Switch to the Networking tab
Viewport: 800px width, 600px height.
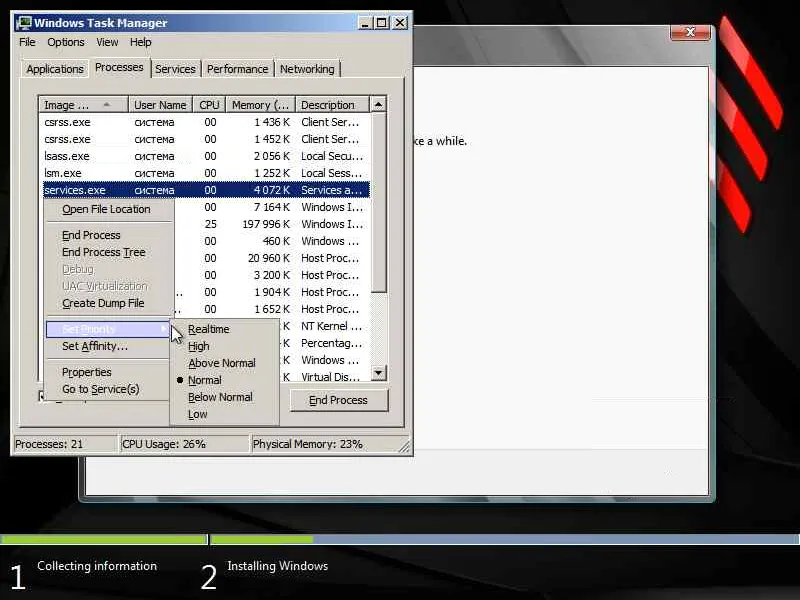click(307, 69)
